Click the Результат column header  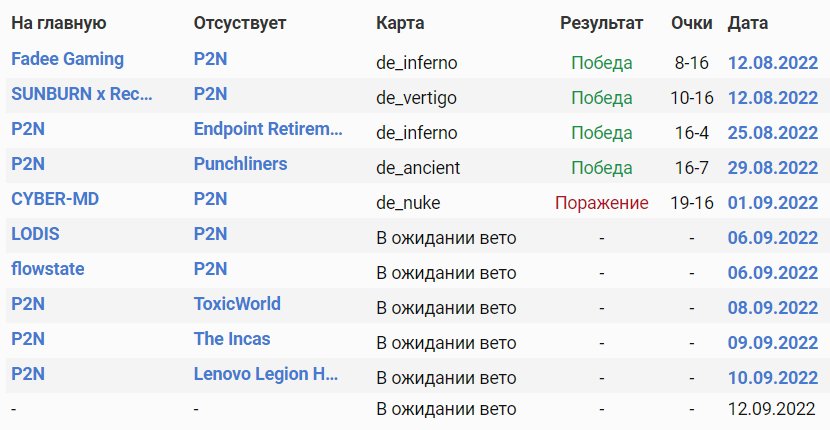602,23
